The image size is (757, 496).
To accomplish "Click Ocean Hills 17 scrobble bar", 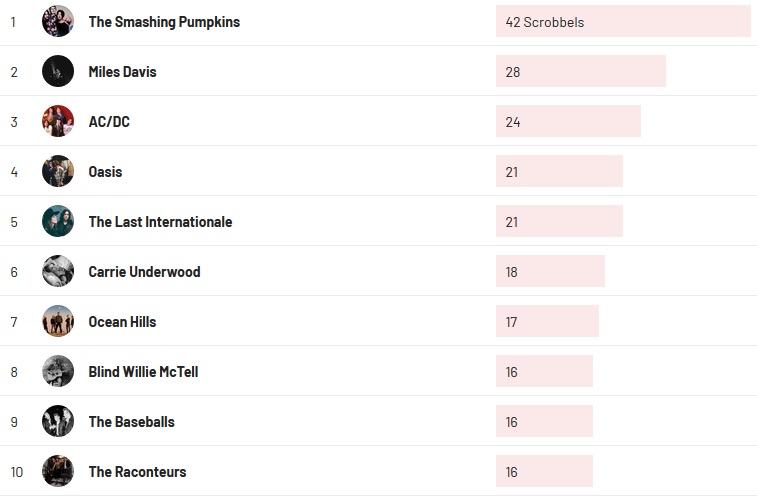I will tap(547, 321).
